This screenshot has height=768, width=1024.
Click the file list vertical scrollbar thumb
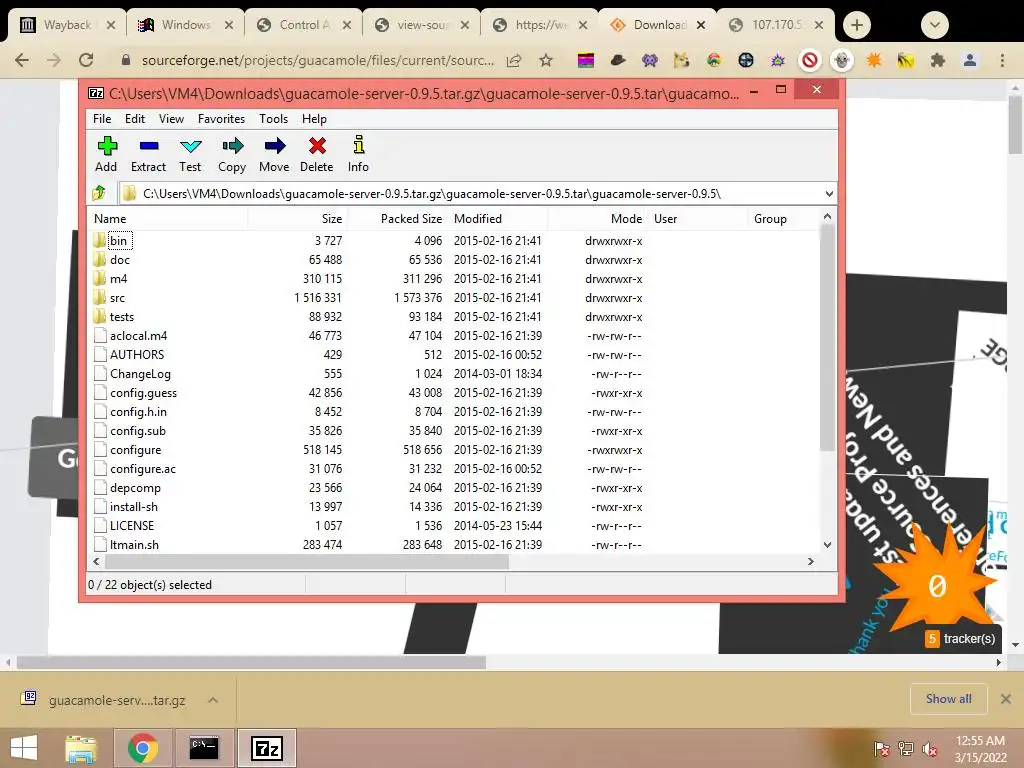click(x=827, y=338)
